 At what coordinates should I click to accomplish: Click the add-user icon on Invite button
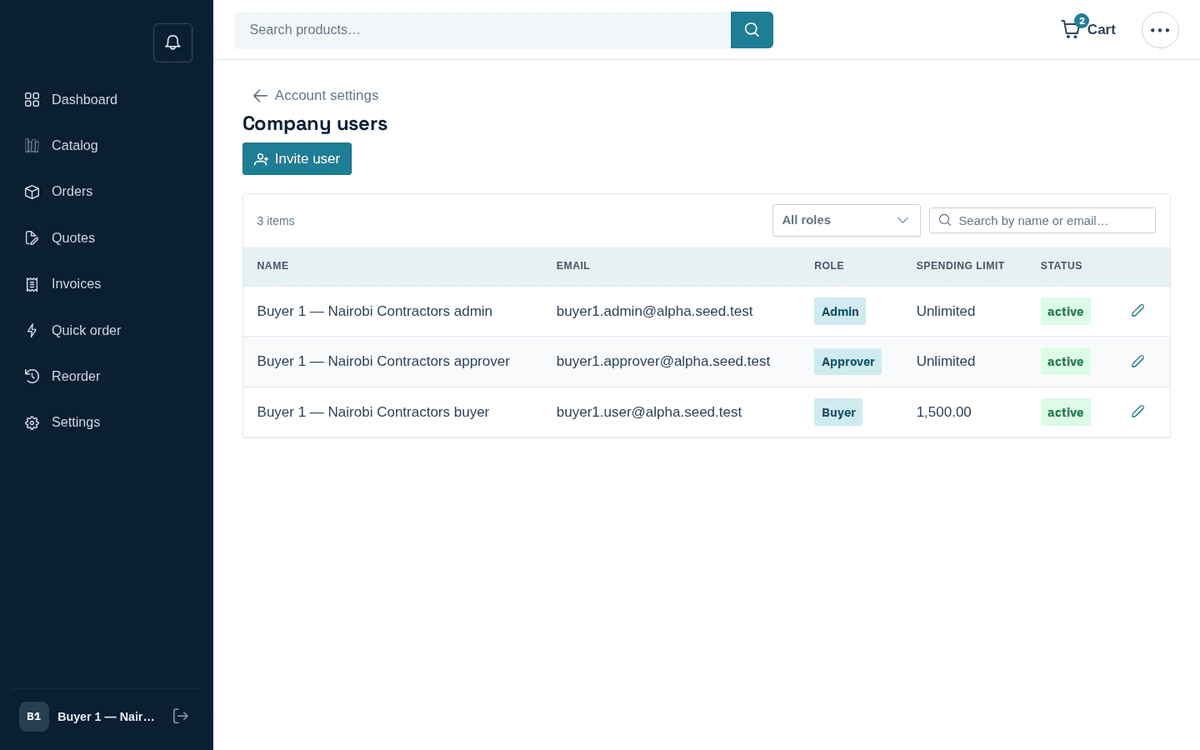pos(261,159)
